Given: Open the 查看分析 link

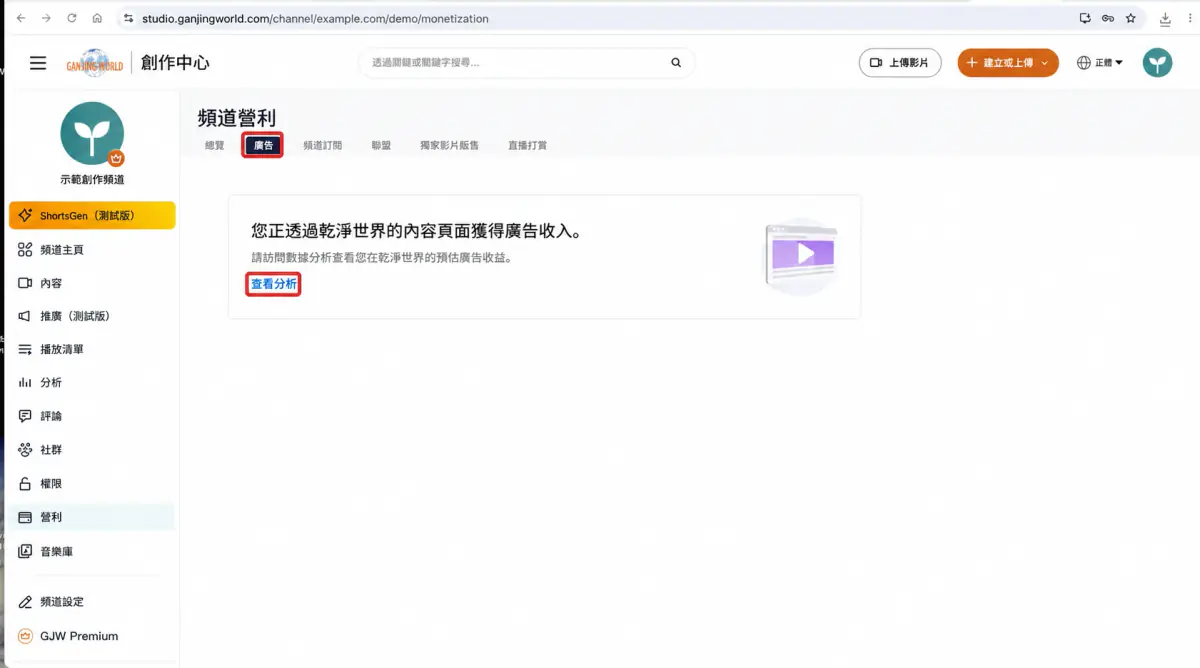Looking at the screenshot, I should (273, 284).
